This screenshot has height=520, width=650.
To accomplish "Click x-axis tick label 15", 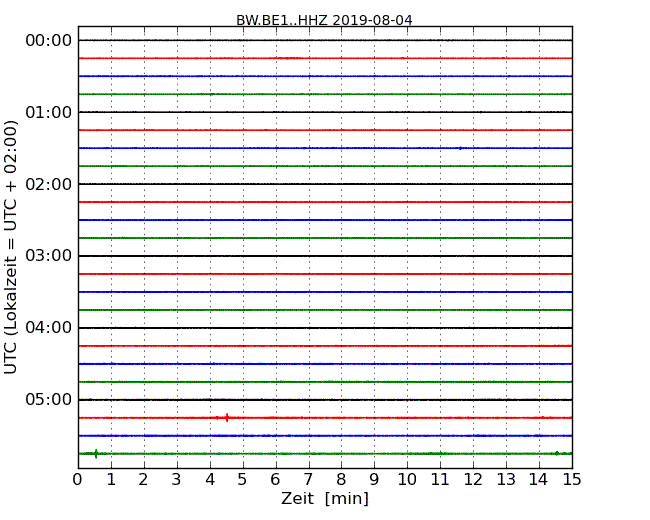I will (572, 480).
